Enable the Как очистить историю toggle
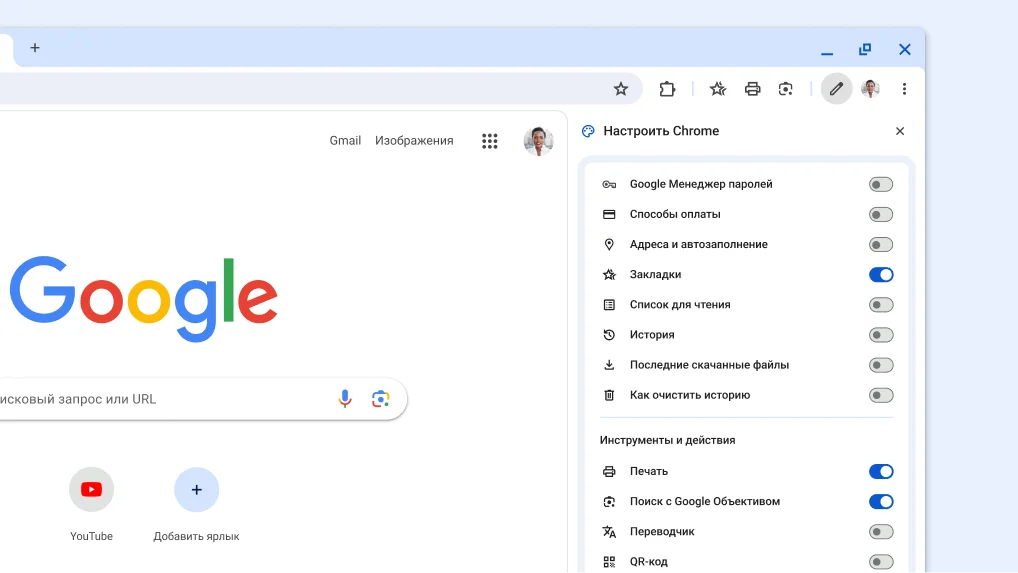The image size is (1018, 573). coord(881,395)
